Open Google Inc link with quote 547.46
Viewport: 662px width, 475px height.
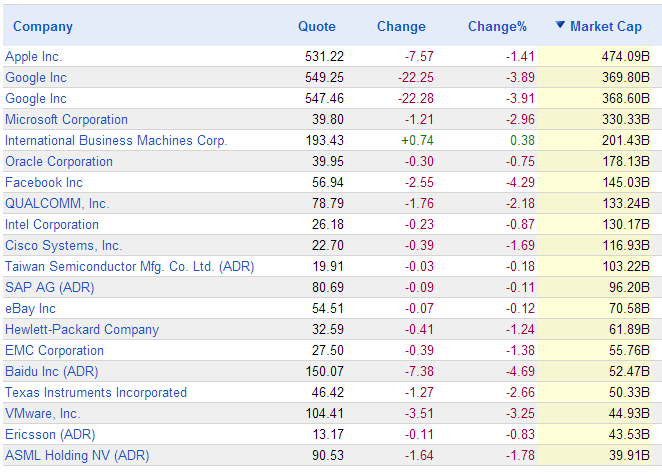[x=36, y=99]
